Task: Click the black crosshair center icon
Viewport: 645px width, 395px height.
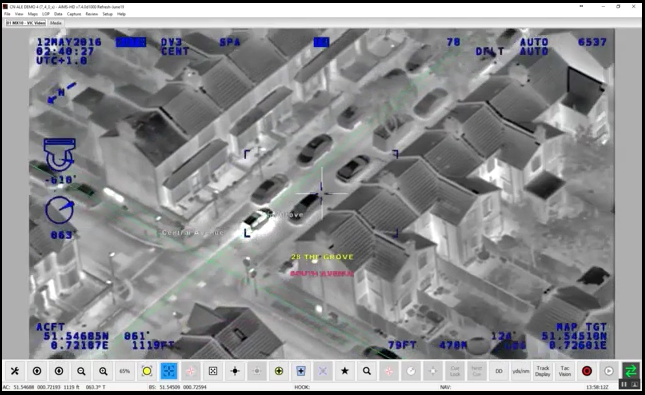Action: click(235, 371)
